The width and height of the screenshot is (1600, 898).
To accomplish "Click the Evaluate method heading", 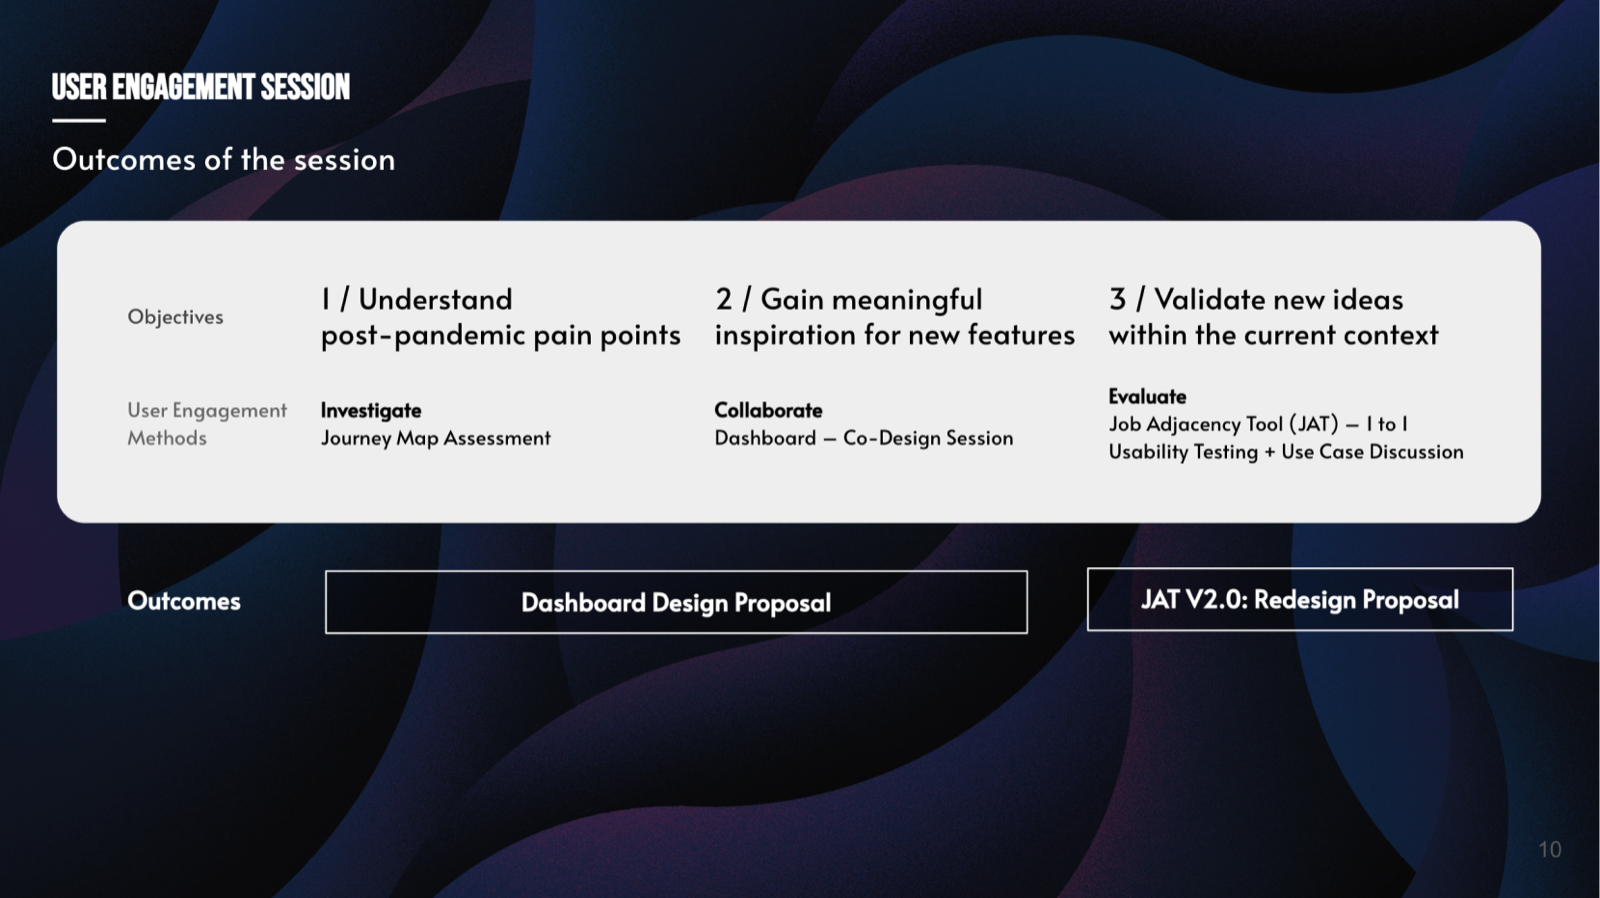I will [1147, 396].
